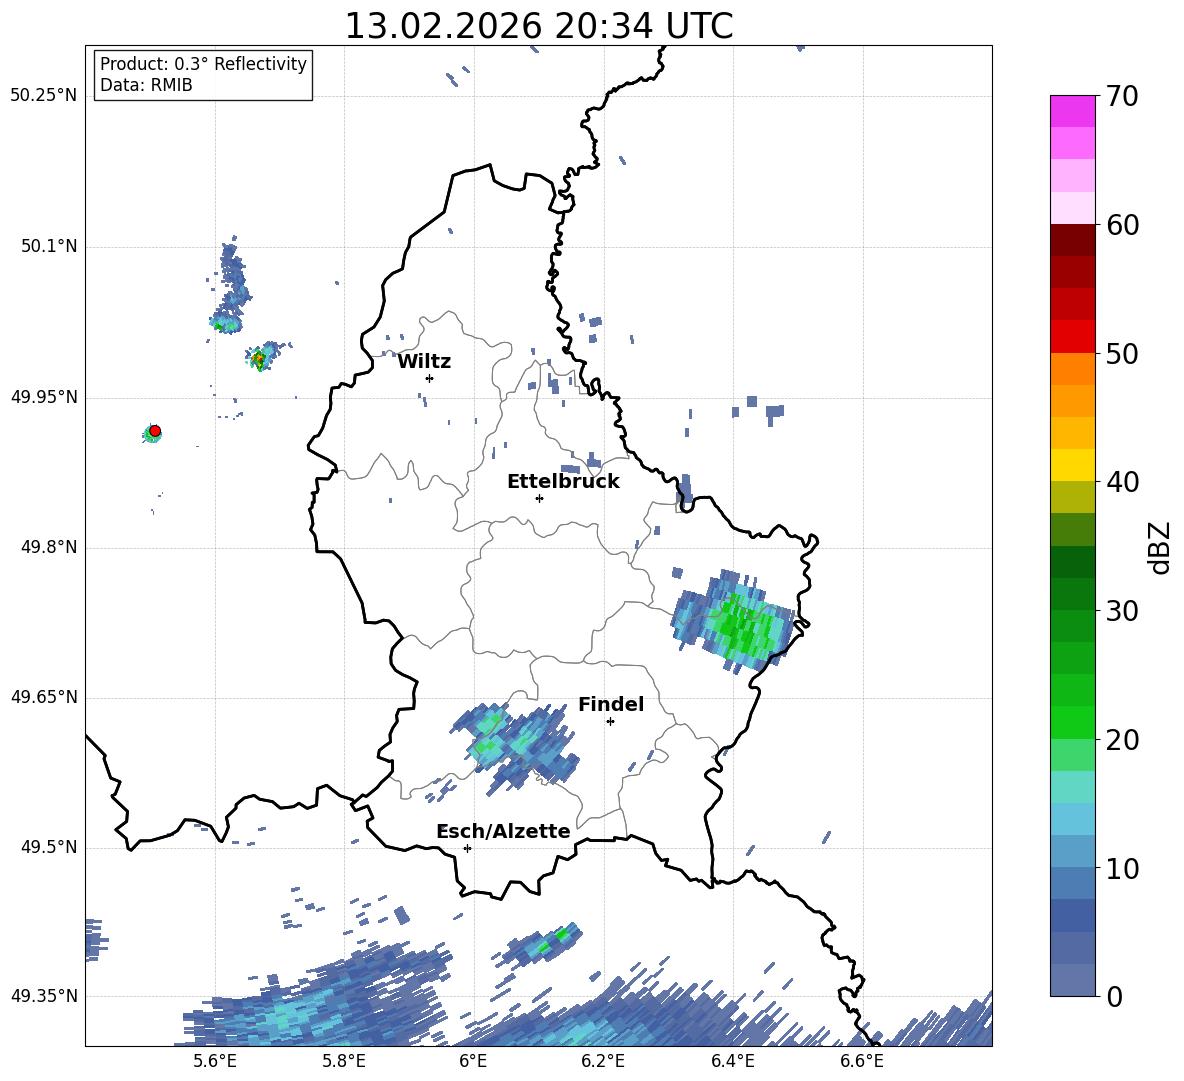
Task: Click the 49.35°N latitude label
Action: (x=43, y=996)
